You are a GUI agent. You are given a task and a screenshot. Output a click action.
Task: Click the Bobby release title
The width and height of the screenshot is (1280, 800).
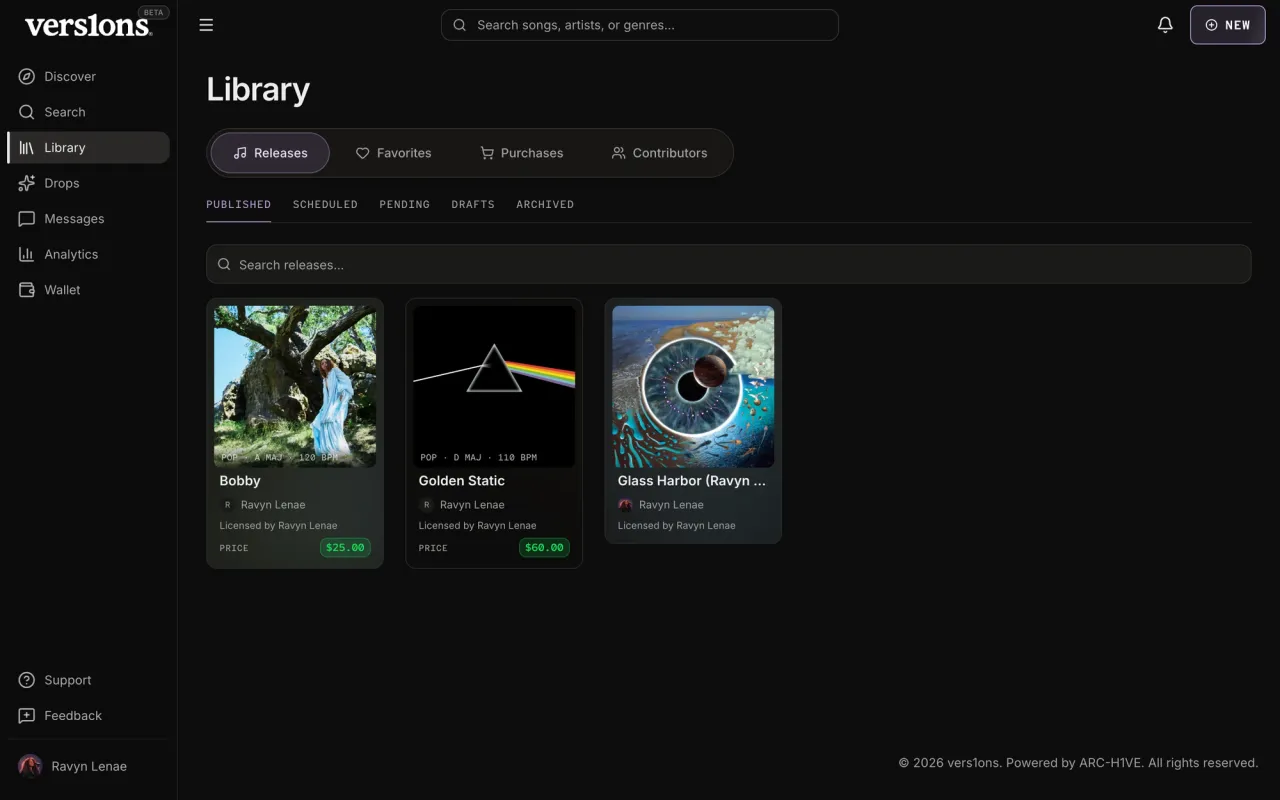(240, 481)
